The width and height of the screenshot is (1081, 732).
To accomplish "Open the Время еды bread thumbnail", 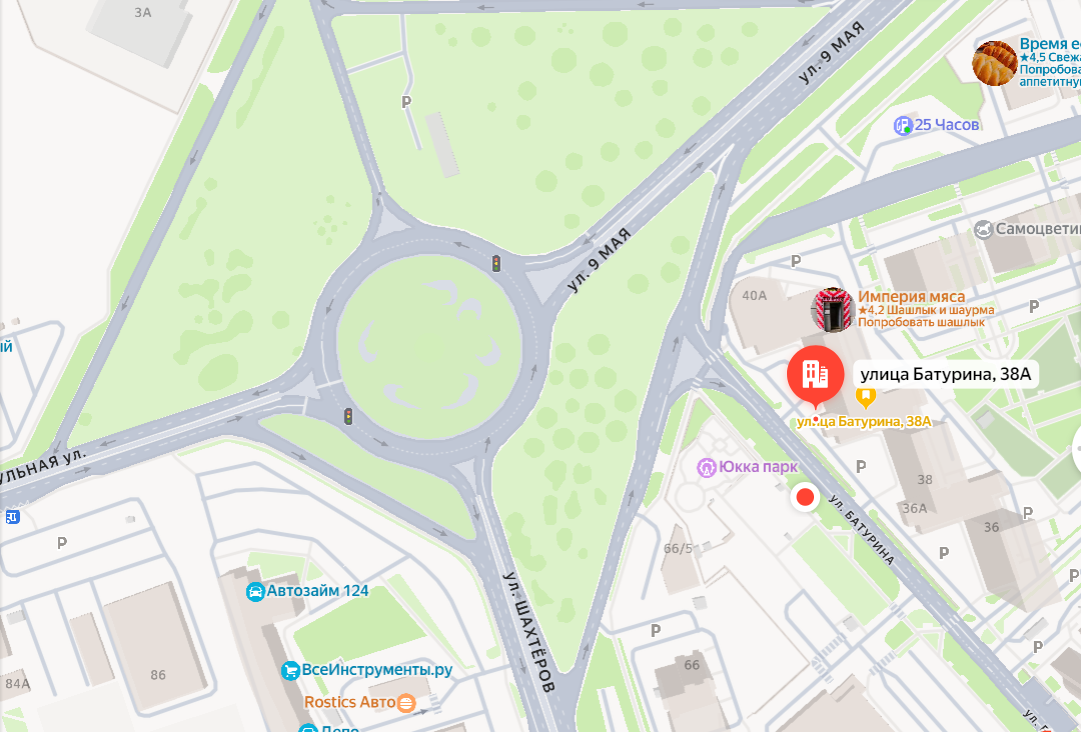I will pos(995,63).
